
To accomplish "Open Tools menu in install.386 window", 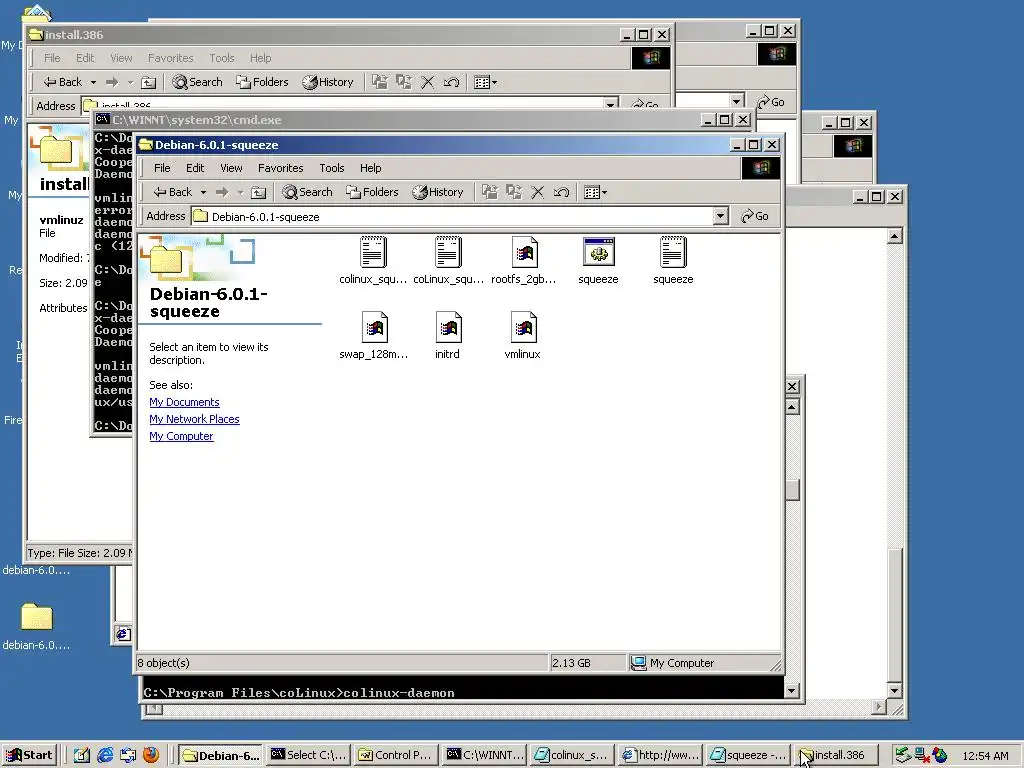I will (221, 58).
